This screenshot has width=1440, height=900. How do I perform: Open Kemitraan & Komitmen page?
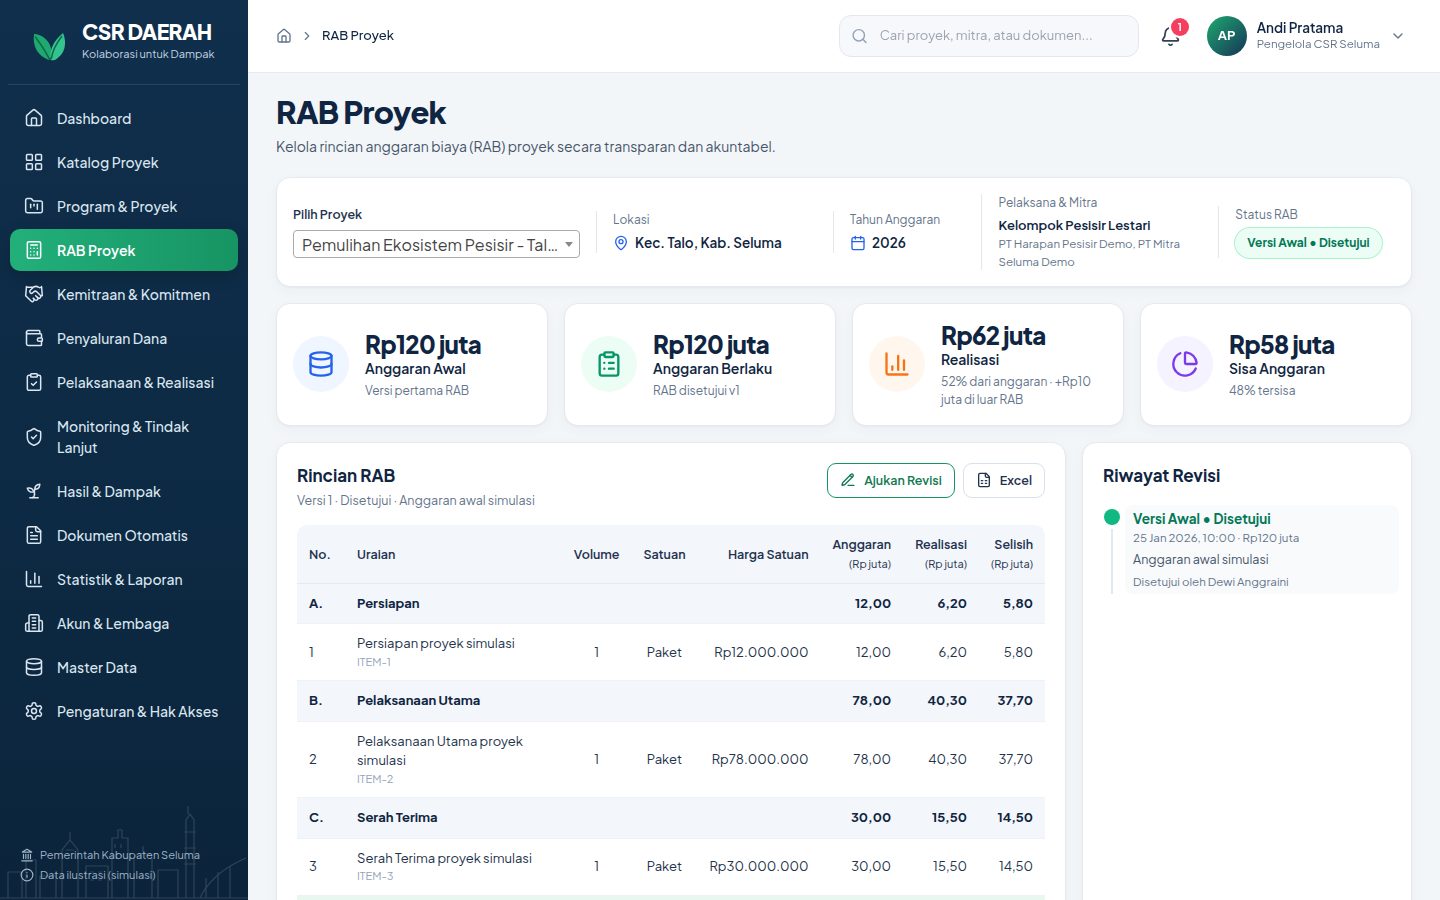pos(124,294)
